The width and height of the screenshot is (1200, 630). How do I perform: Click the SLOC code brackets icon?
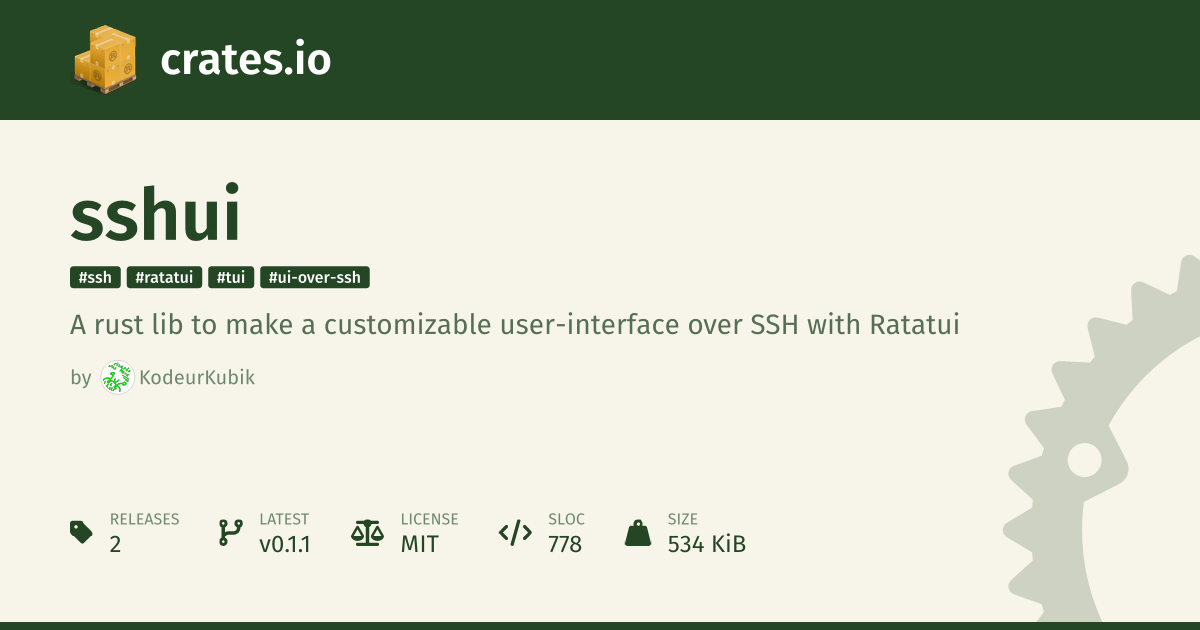(515, 532)
